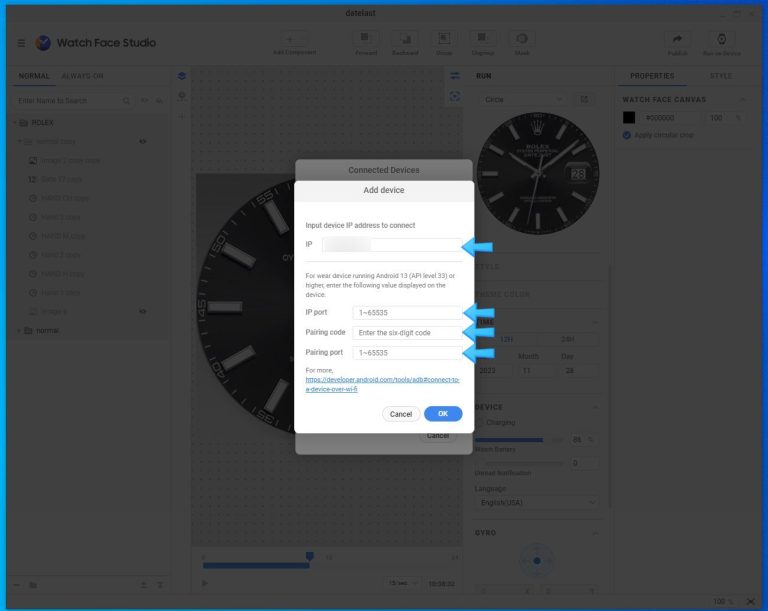
Task: Open the Circle shape dropdown in Run panel
Action: pos(522,100)
